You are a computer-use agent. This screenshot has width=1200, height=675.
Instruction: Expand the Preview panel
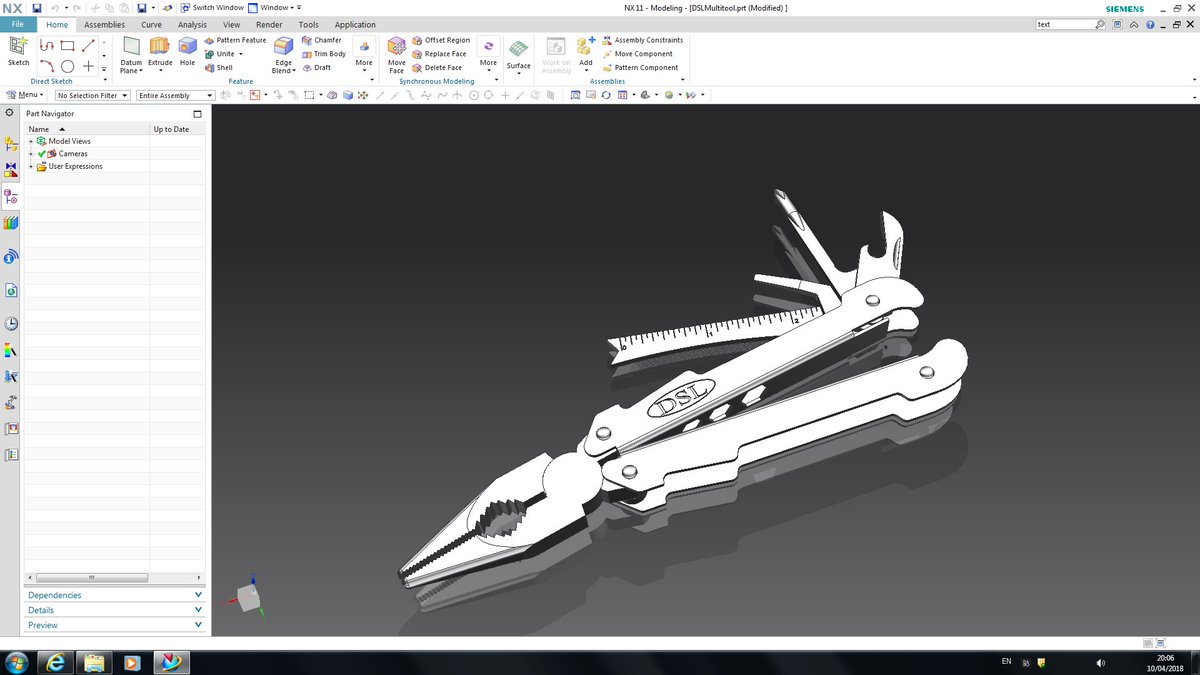point(115,625)
